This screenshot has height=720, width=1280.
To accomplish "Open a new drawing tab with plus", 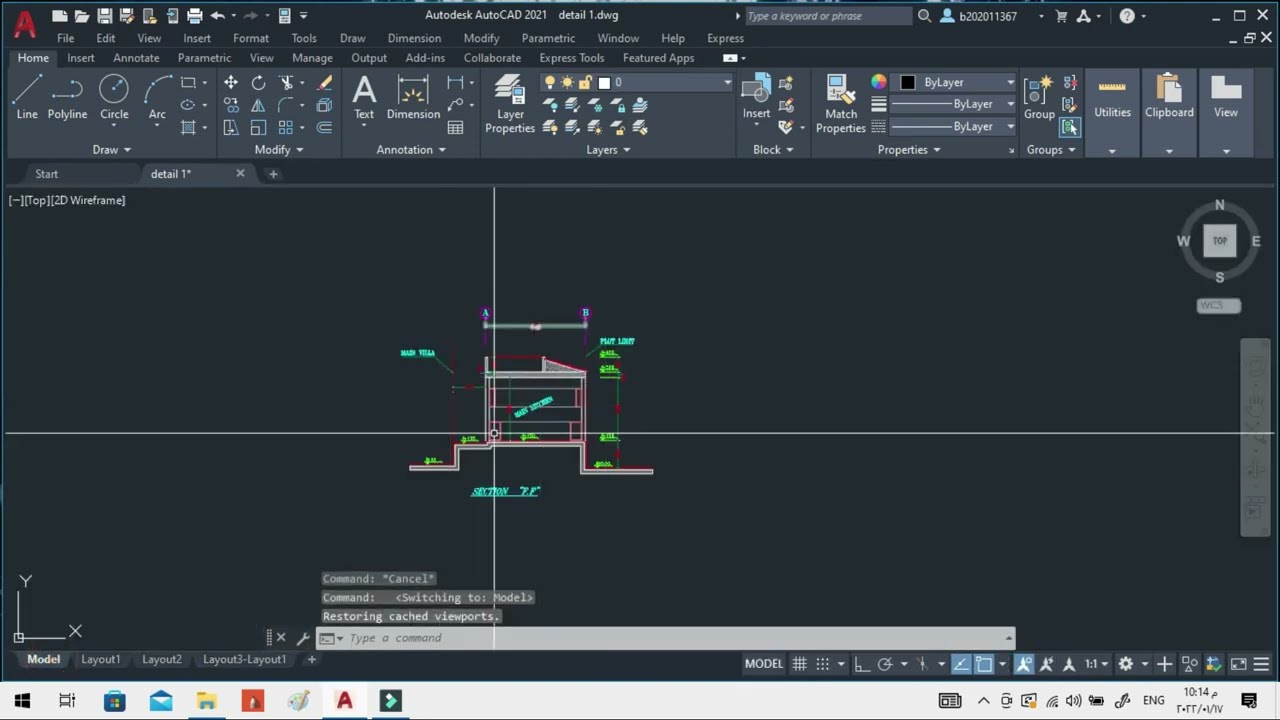I will 273,174.
